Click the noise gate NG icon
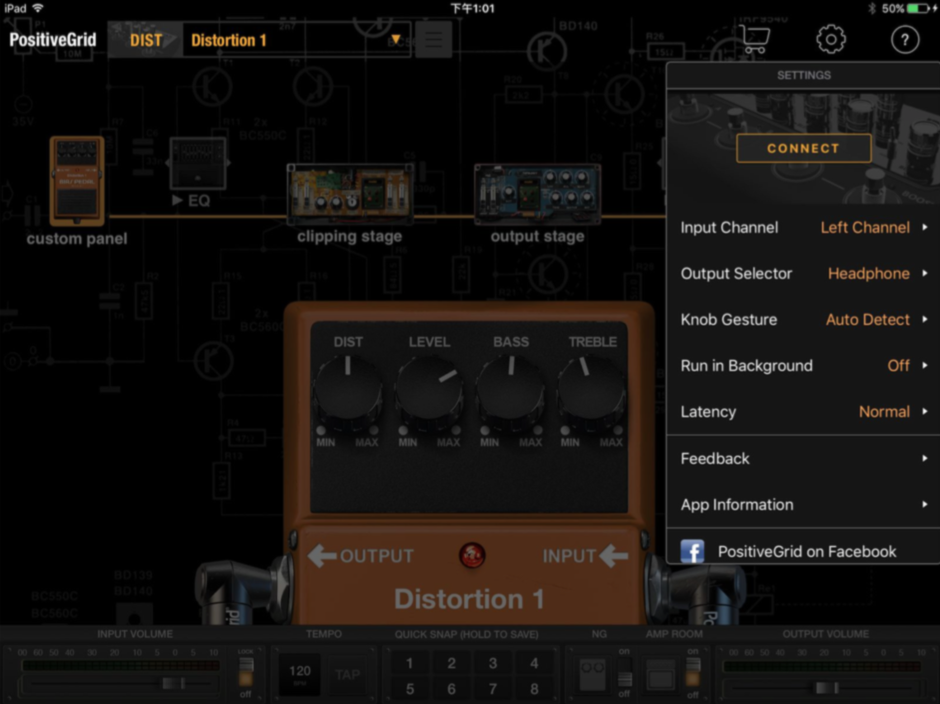Image resolution: width=940 pixels, height=704 pixels. 592,673
